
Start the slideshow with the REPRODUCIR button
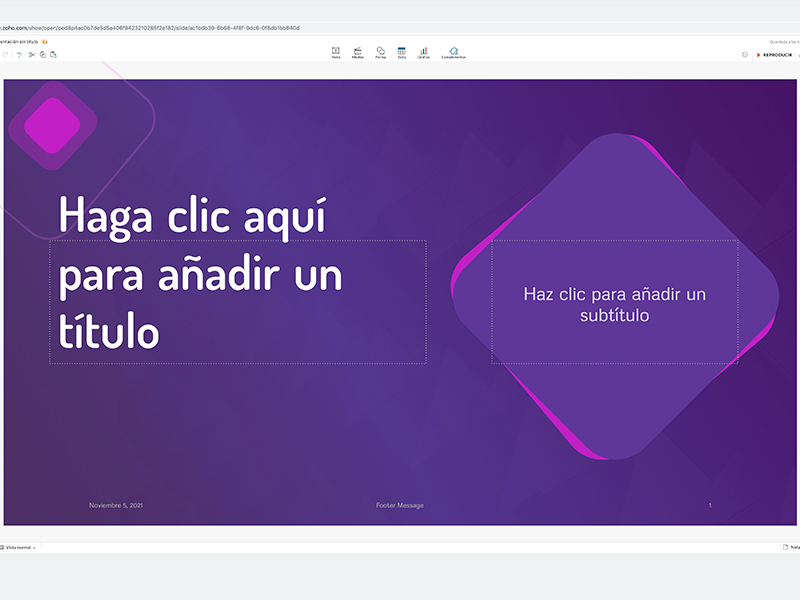(x=777, y=55)
